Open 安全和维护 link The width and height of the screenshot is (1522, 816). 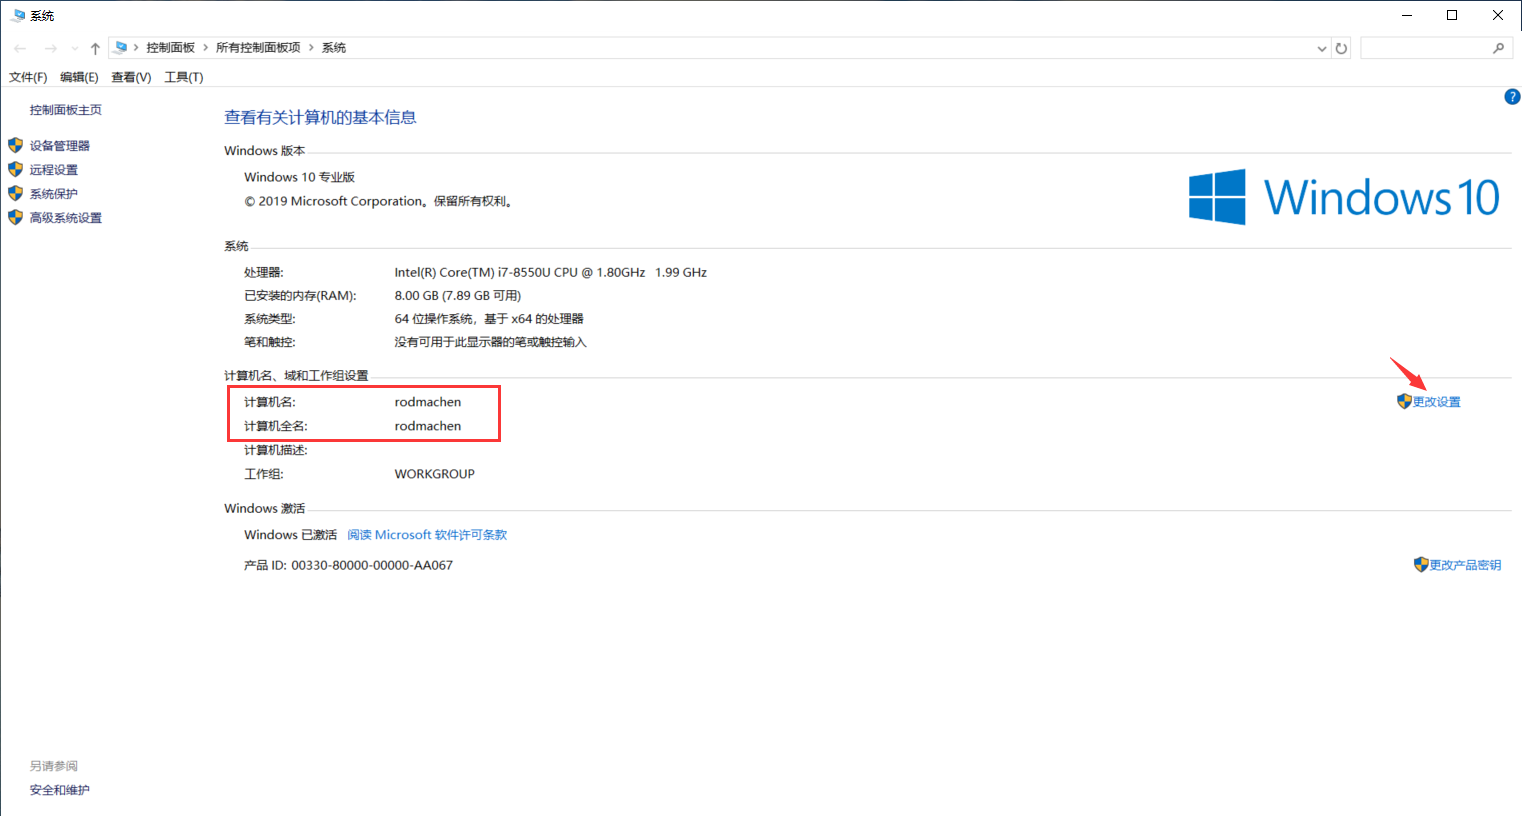coord(60,790)
